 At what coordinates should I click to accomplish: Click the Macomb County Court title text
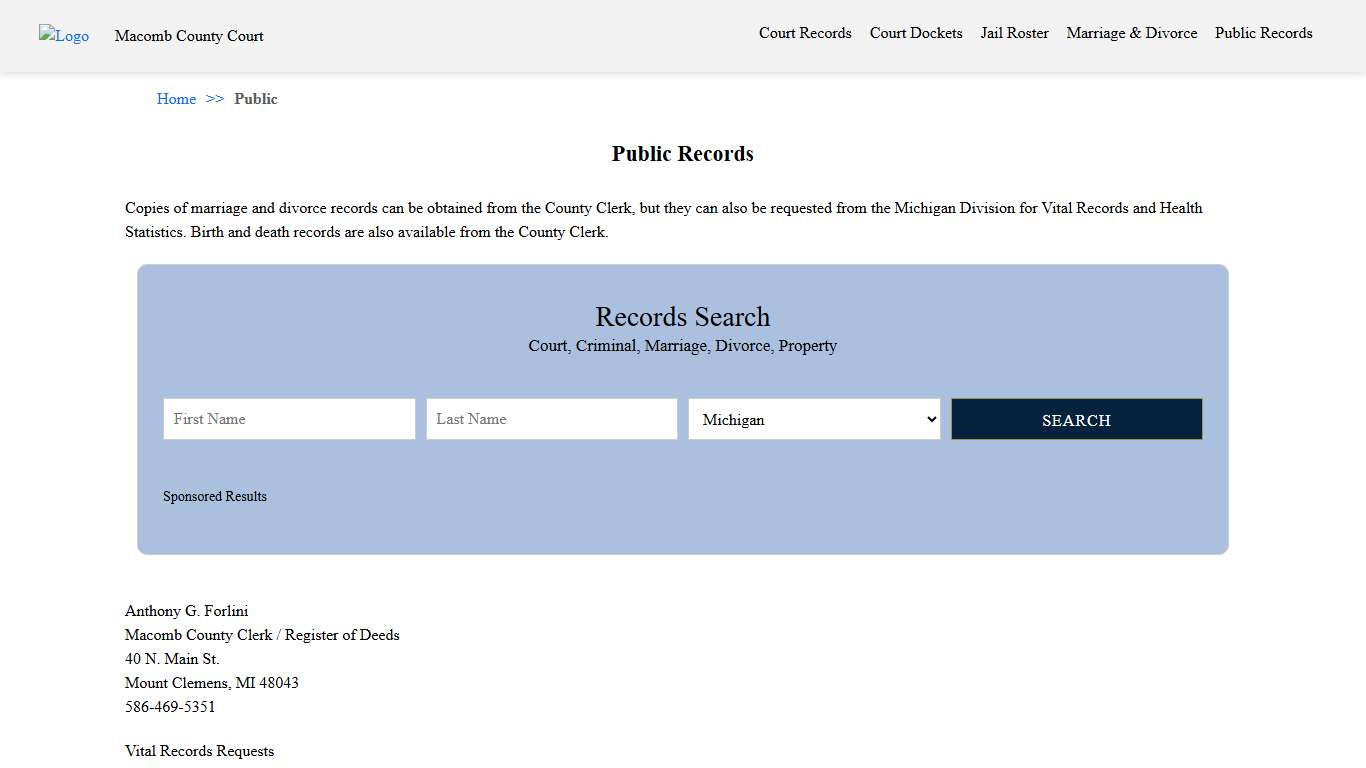click(189, 36)
